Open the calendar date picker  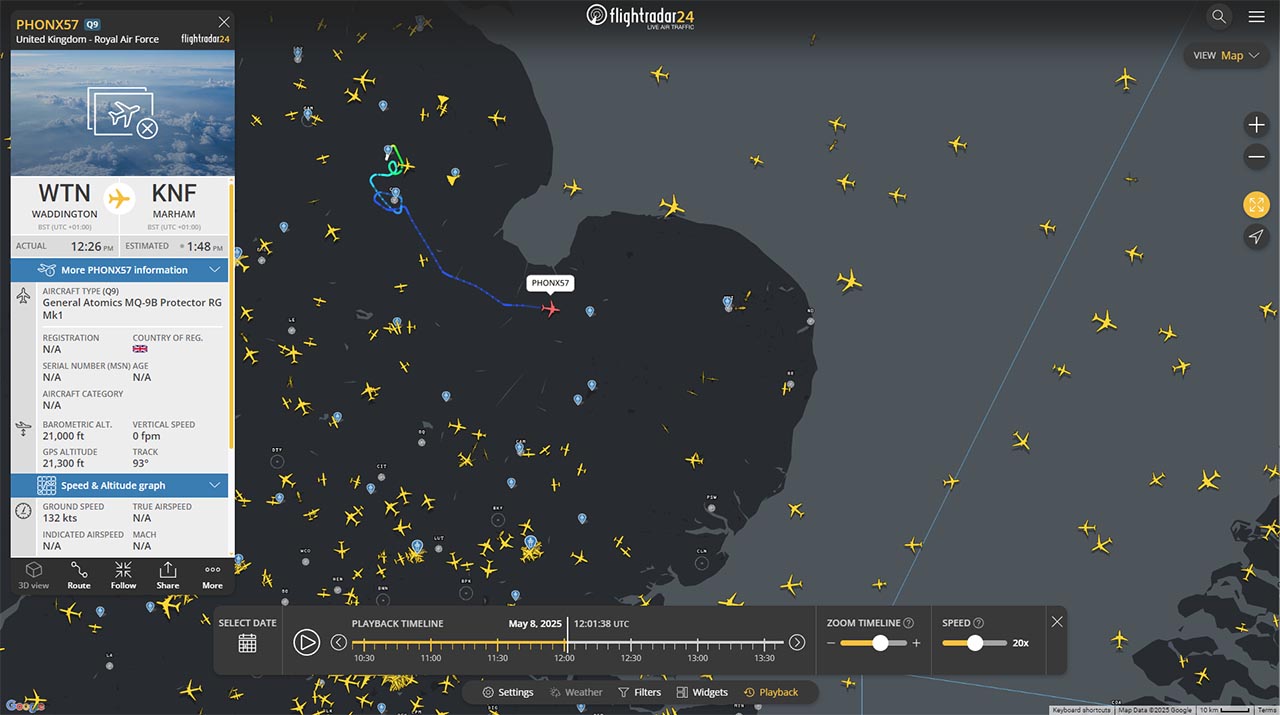click(247, 643)
